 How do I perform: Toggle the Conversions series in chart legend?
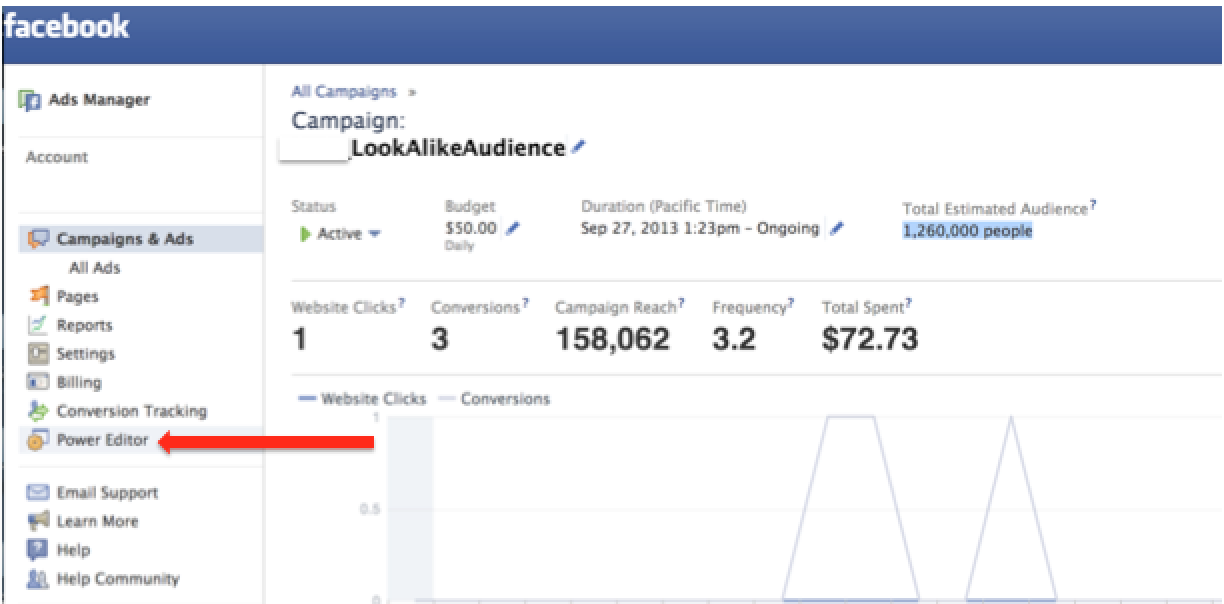(x=493, y=399)
